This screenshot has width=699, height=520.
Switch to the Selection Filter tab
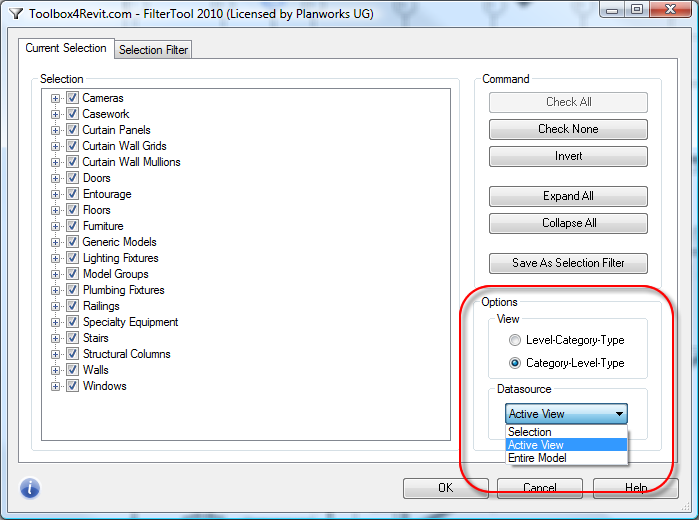tap(154, 50)
